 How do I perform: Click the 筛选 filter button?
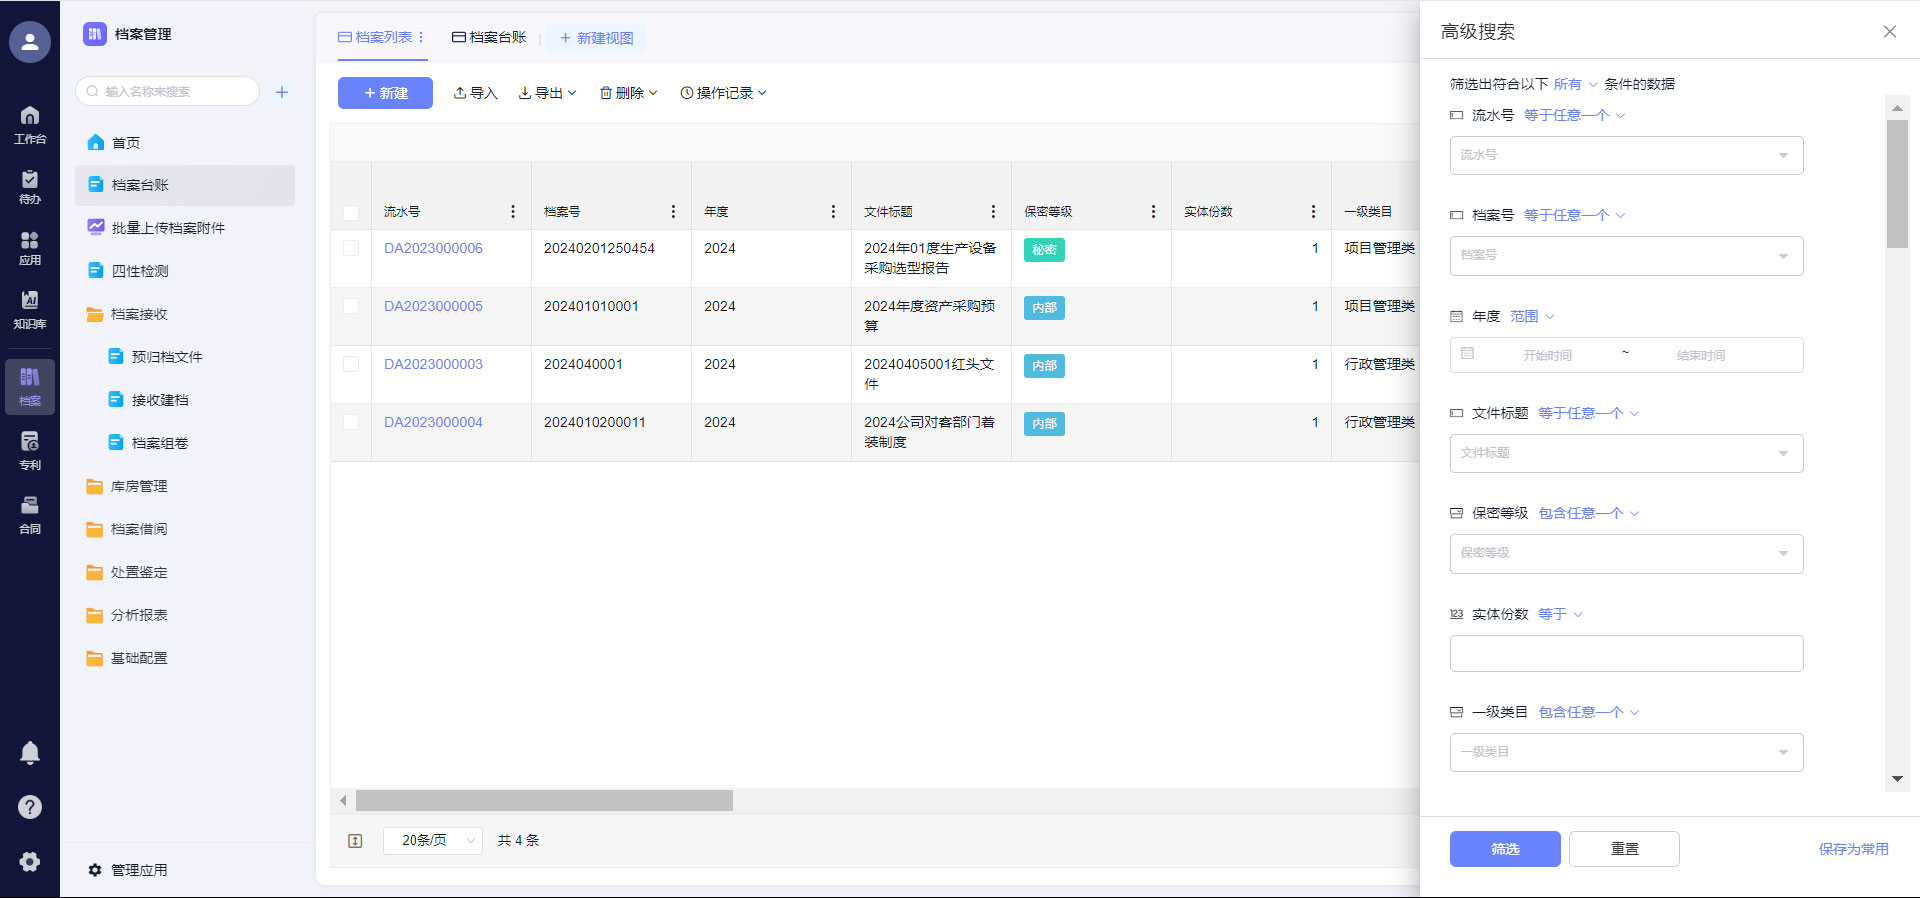click(x=1504, y=849)
